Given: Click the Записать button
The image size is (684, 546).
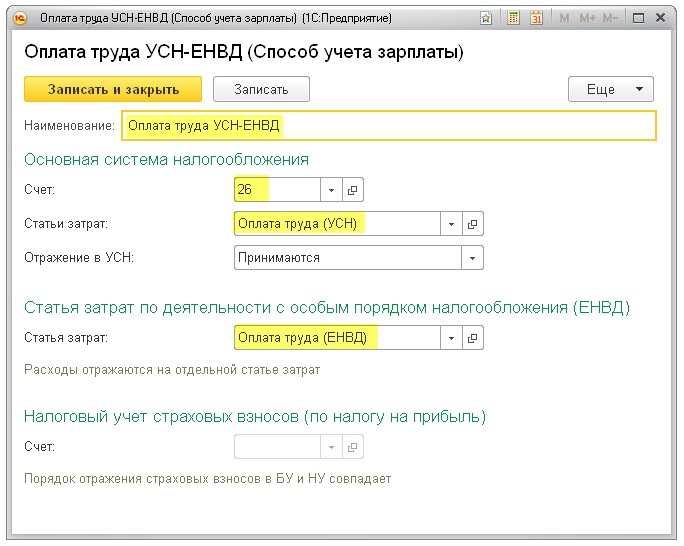Looking at the screenshot, I should click(261, 89).
